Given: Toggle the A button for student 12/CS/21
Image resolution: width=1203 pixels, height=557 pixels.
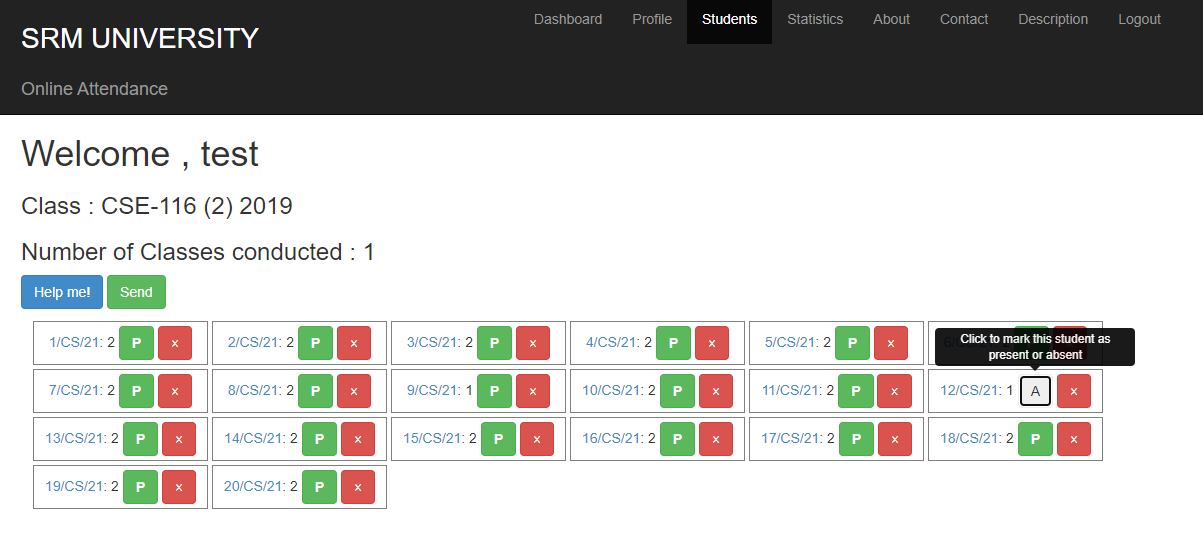Looking at the screenshot, I should [x=1035, y=391].
